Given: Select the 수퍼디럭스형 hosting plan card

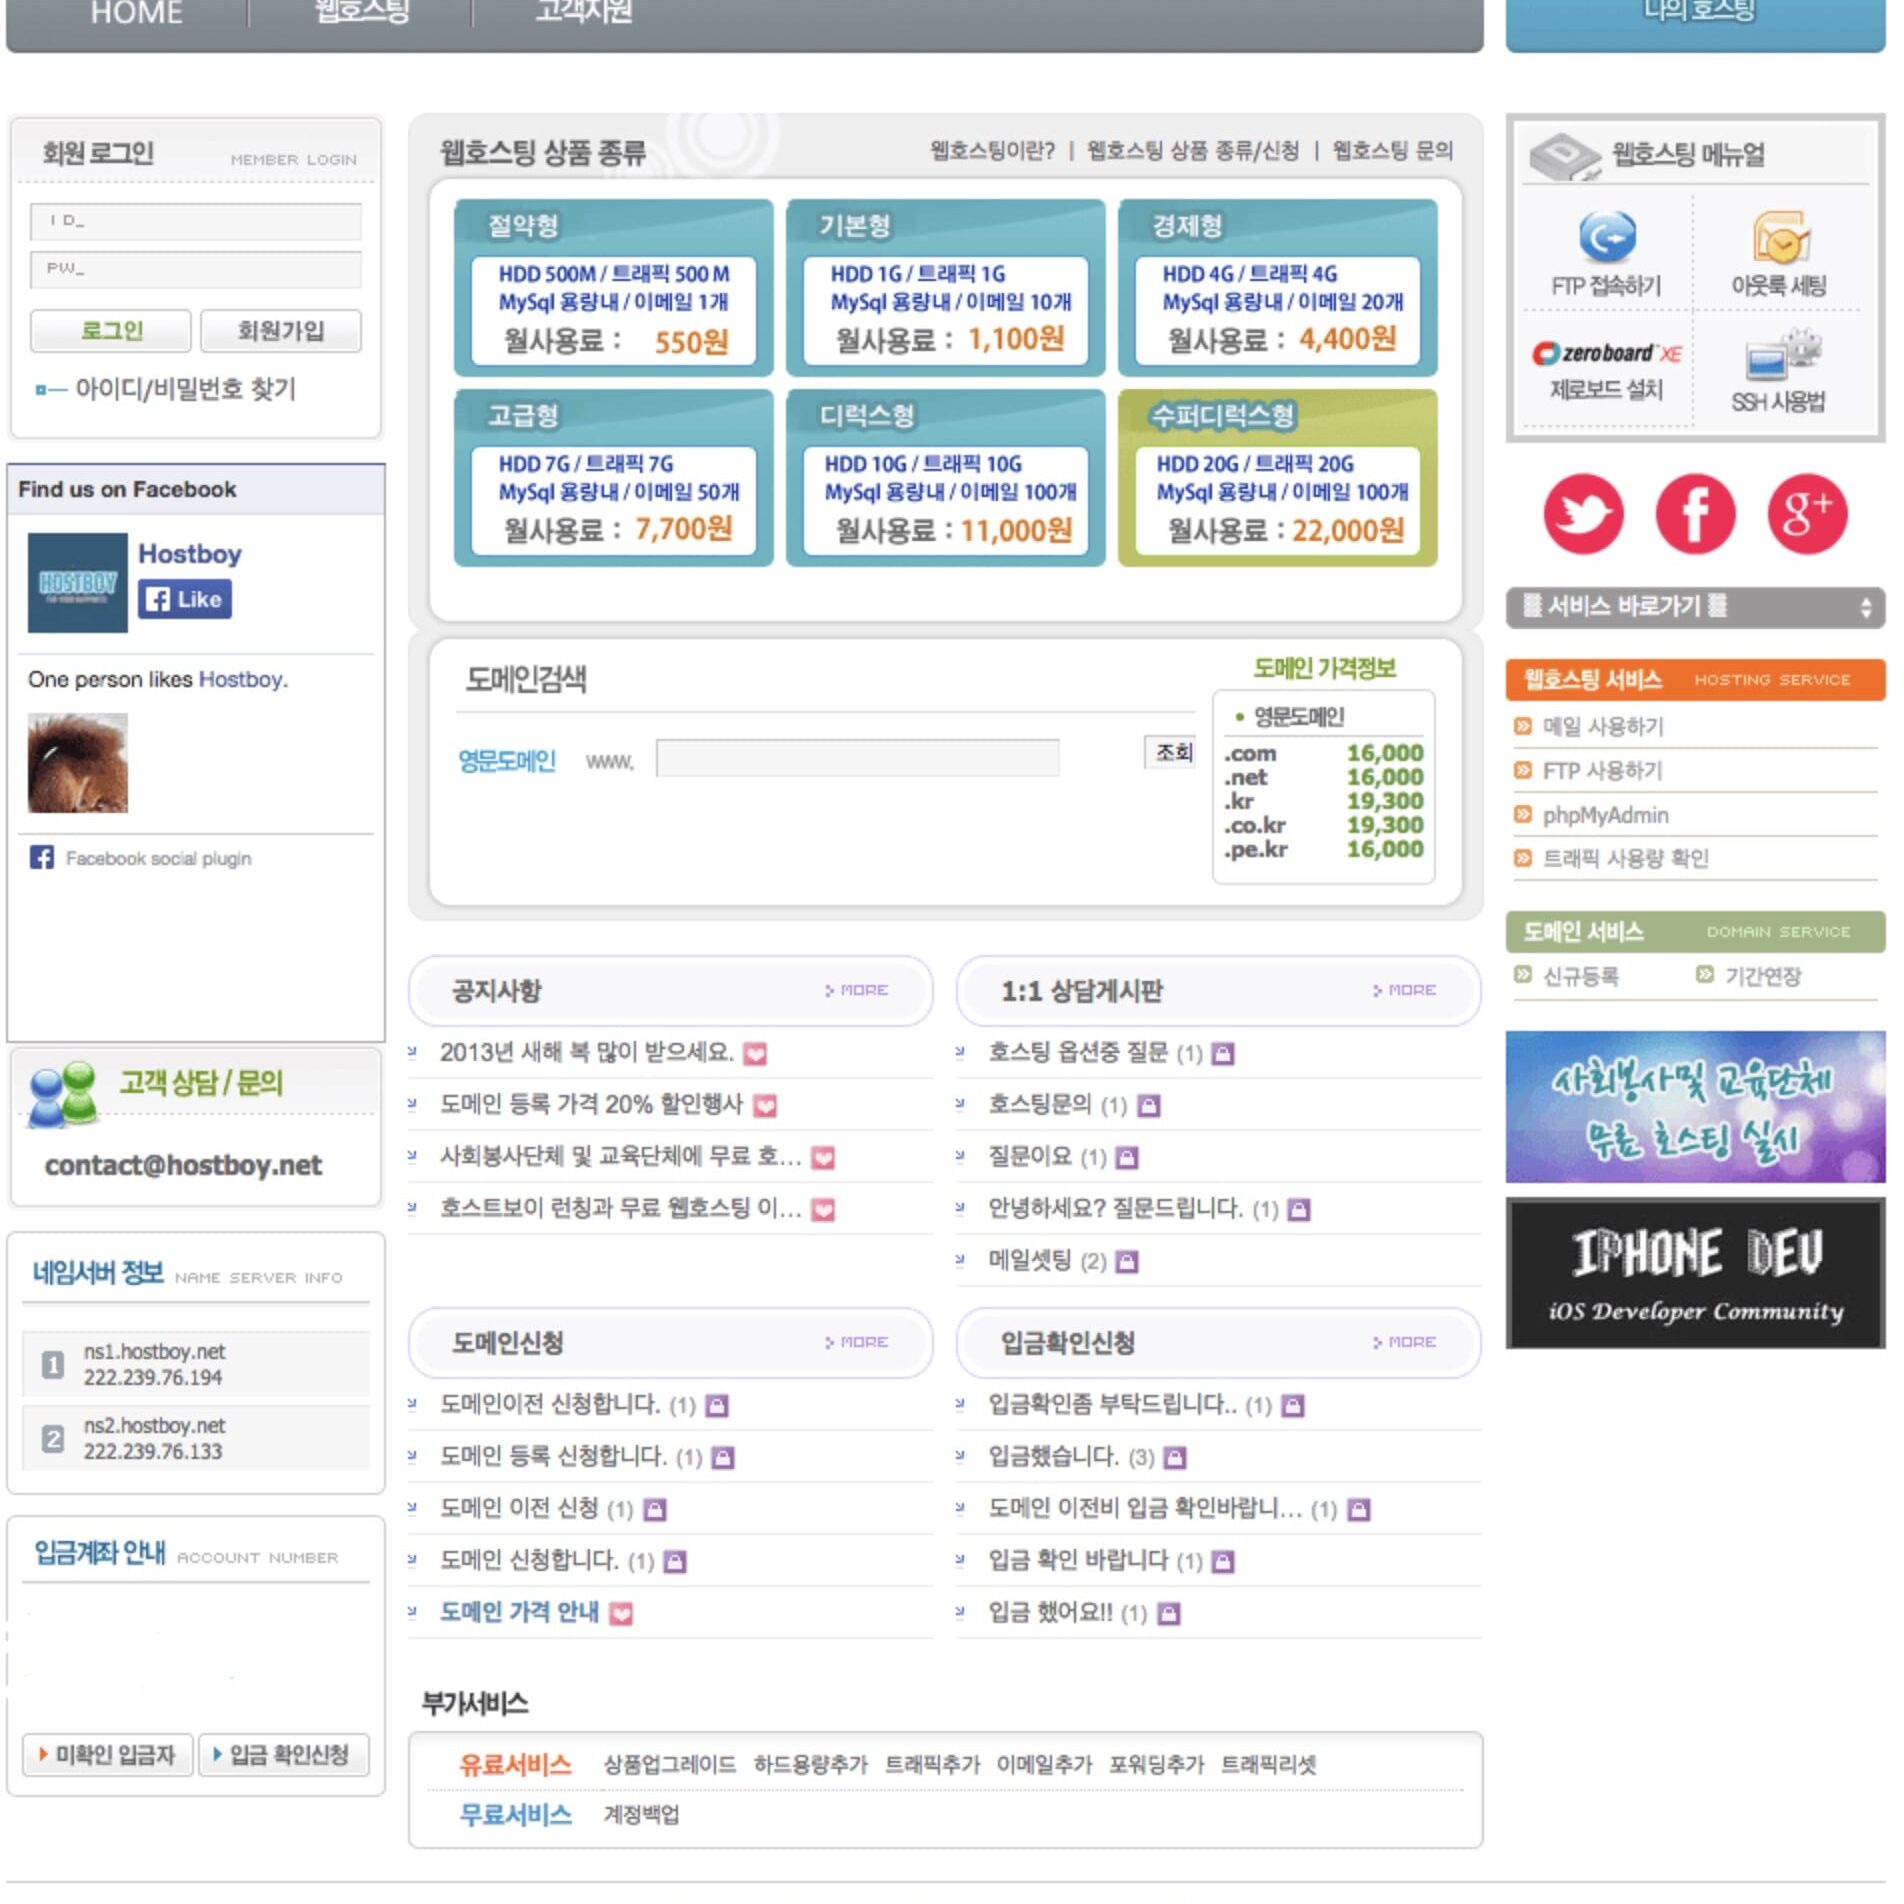Looking at the screenshot, I should pos(1277,479).
